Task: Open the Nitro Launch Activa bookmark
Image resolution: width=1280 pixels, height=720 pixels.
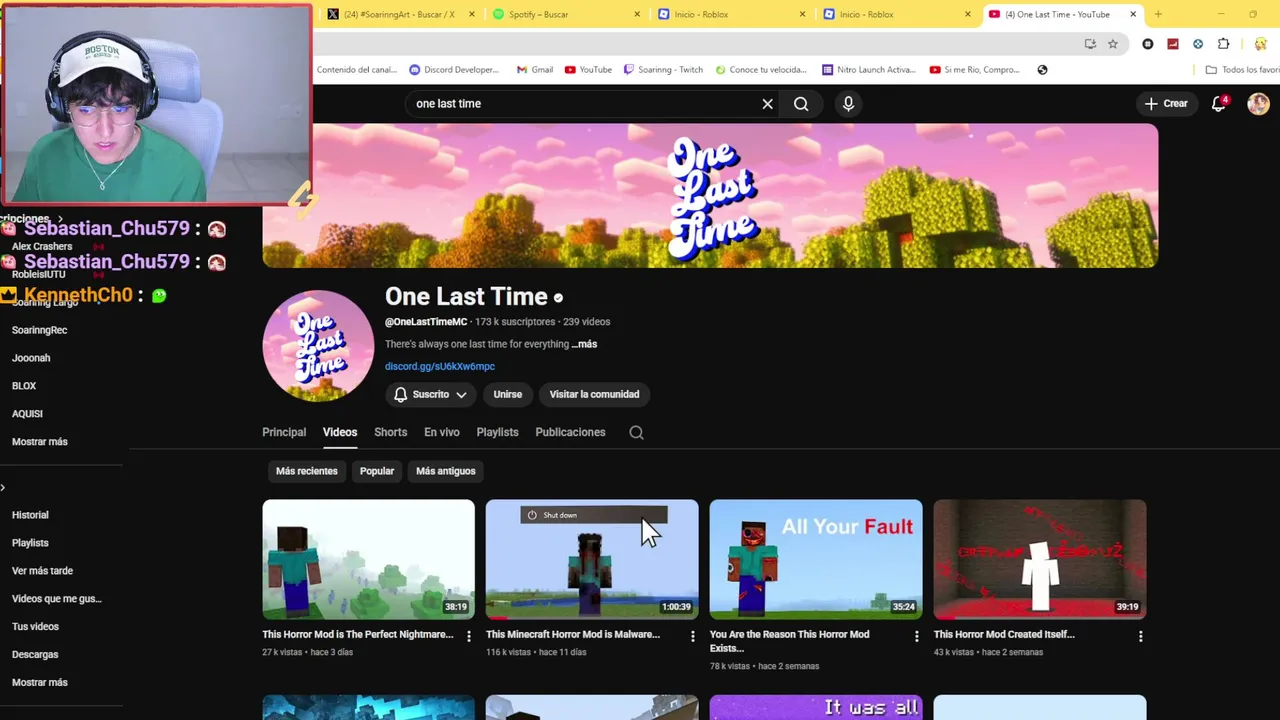Action: pos(869,70)
